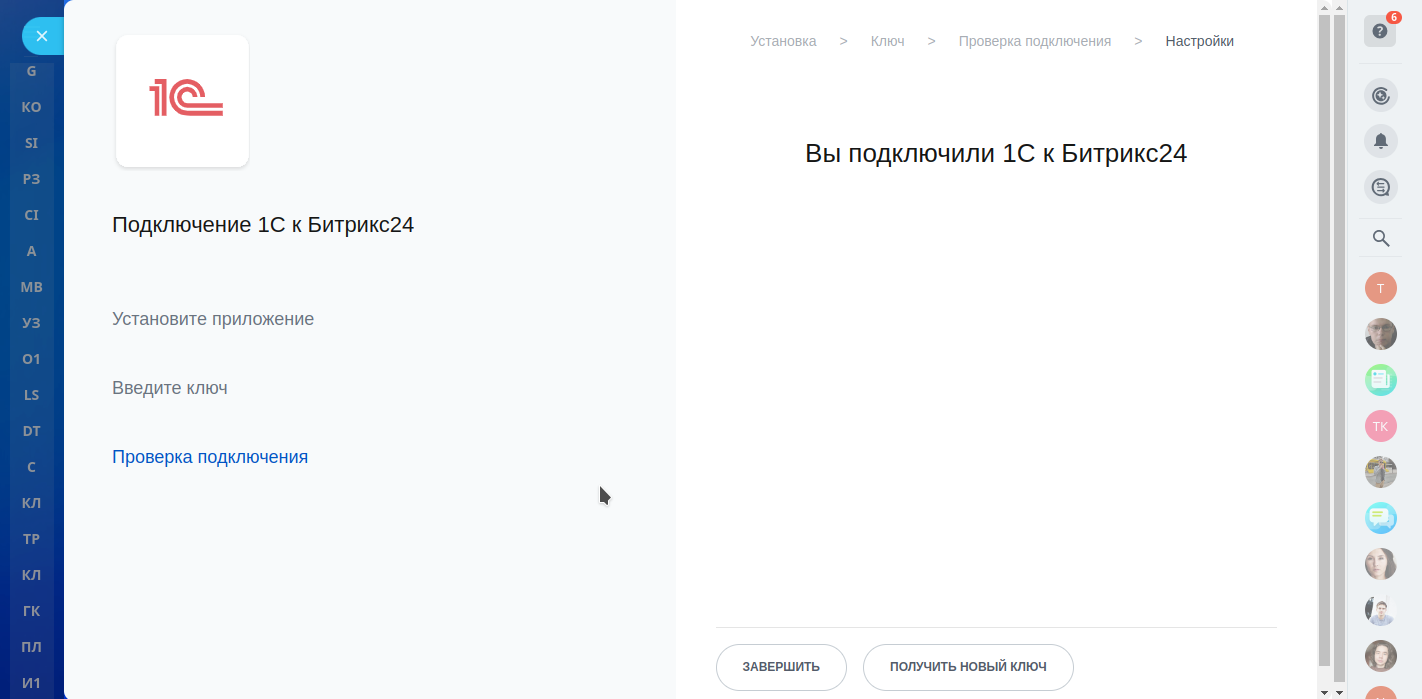Open the O1 item in left menu

pyautogui.click(x=31, y=359)
